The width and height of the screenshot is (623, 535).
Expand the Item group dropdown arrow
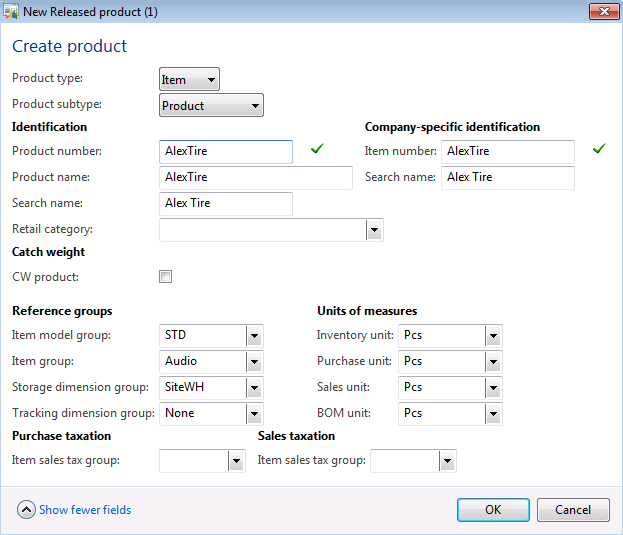pyautogui.click(x=254, y=362)
